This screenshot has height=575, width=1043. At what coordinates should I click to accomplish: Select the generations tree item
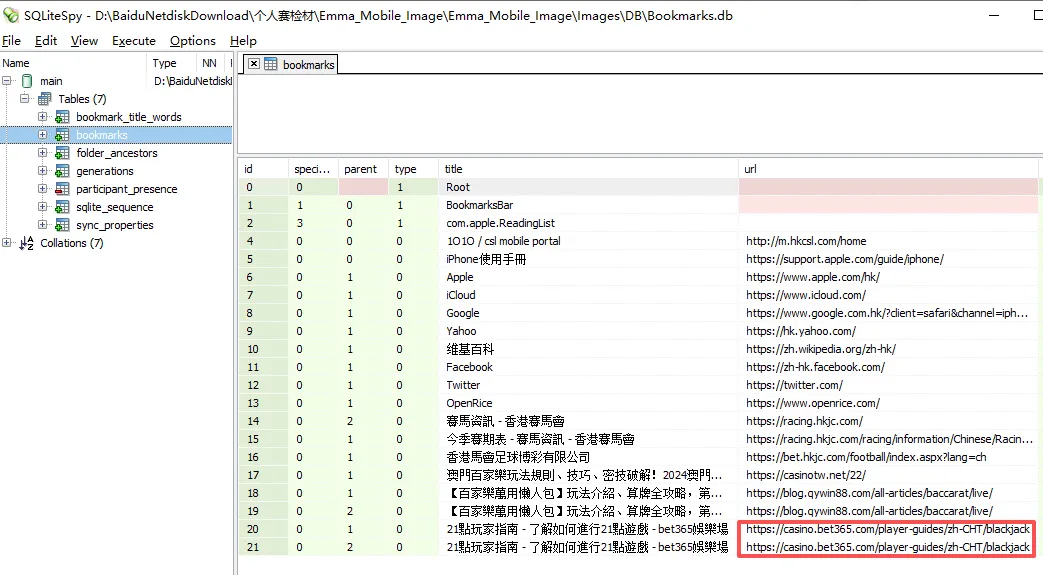coord(104,171)
